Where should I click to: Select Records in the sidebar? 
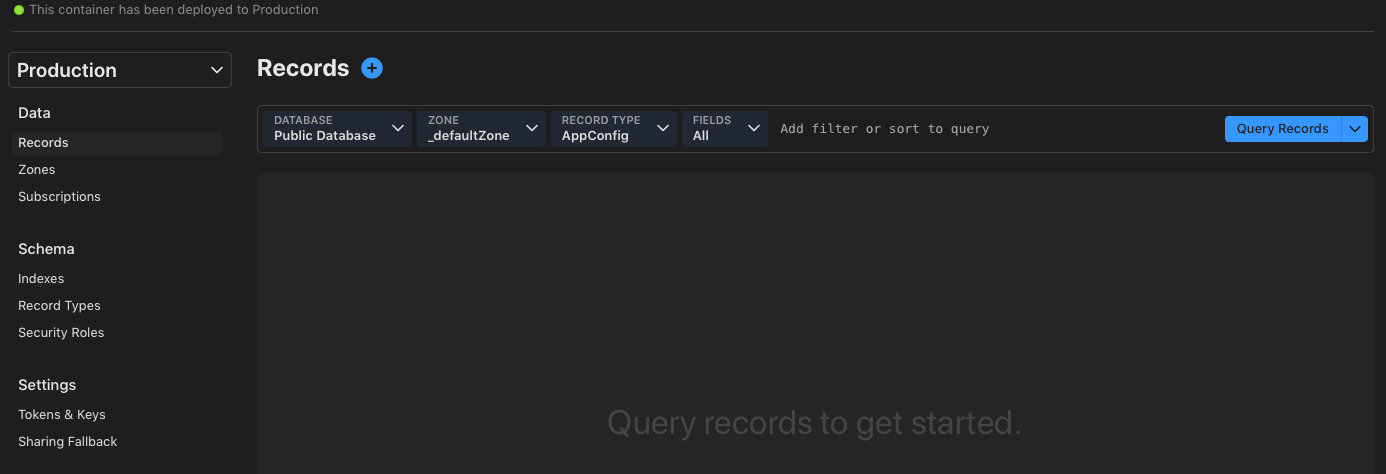pos(116,143)
